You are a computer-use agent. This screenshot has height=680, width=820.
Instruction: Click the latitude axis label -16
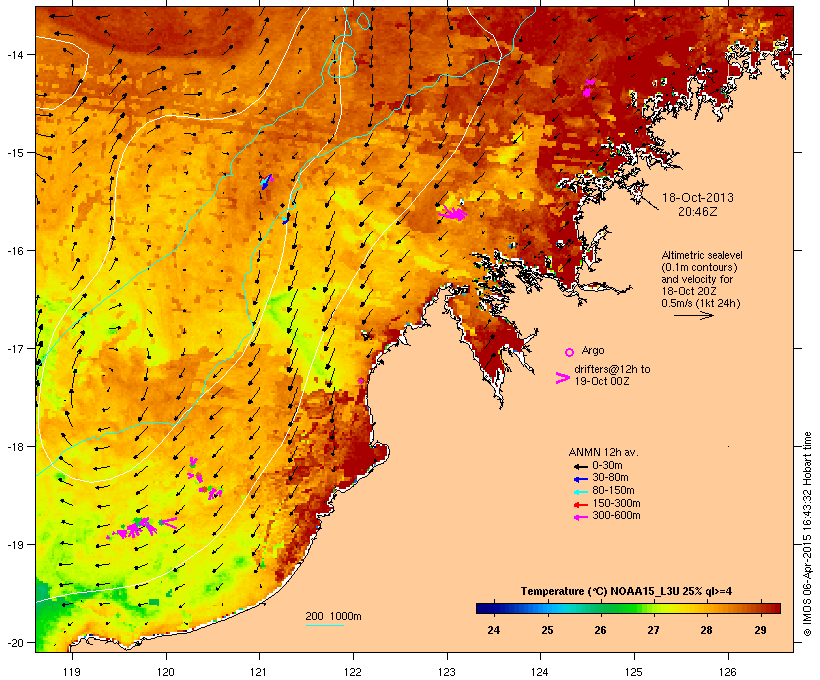click(14, 251)
